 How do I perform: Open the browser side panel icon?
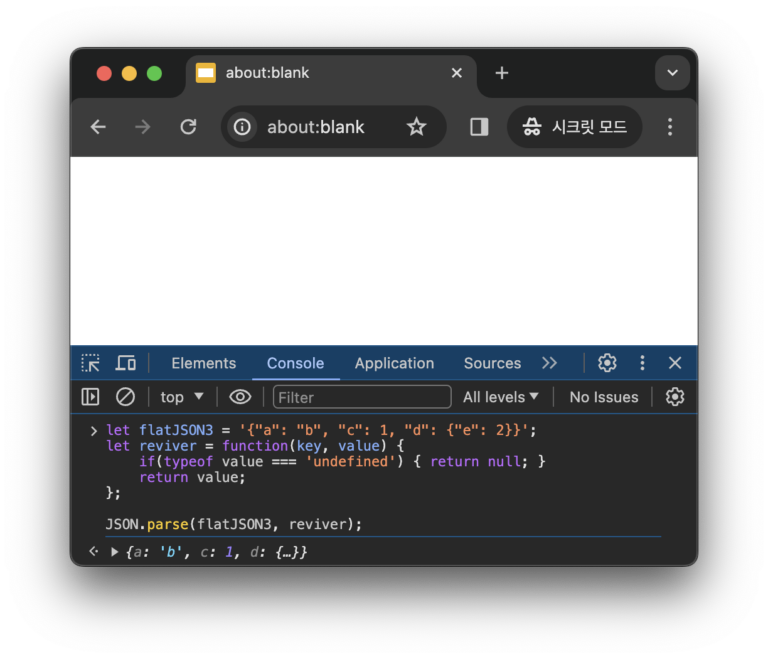pos(479,127)
